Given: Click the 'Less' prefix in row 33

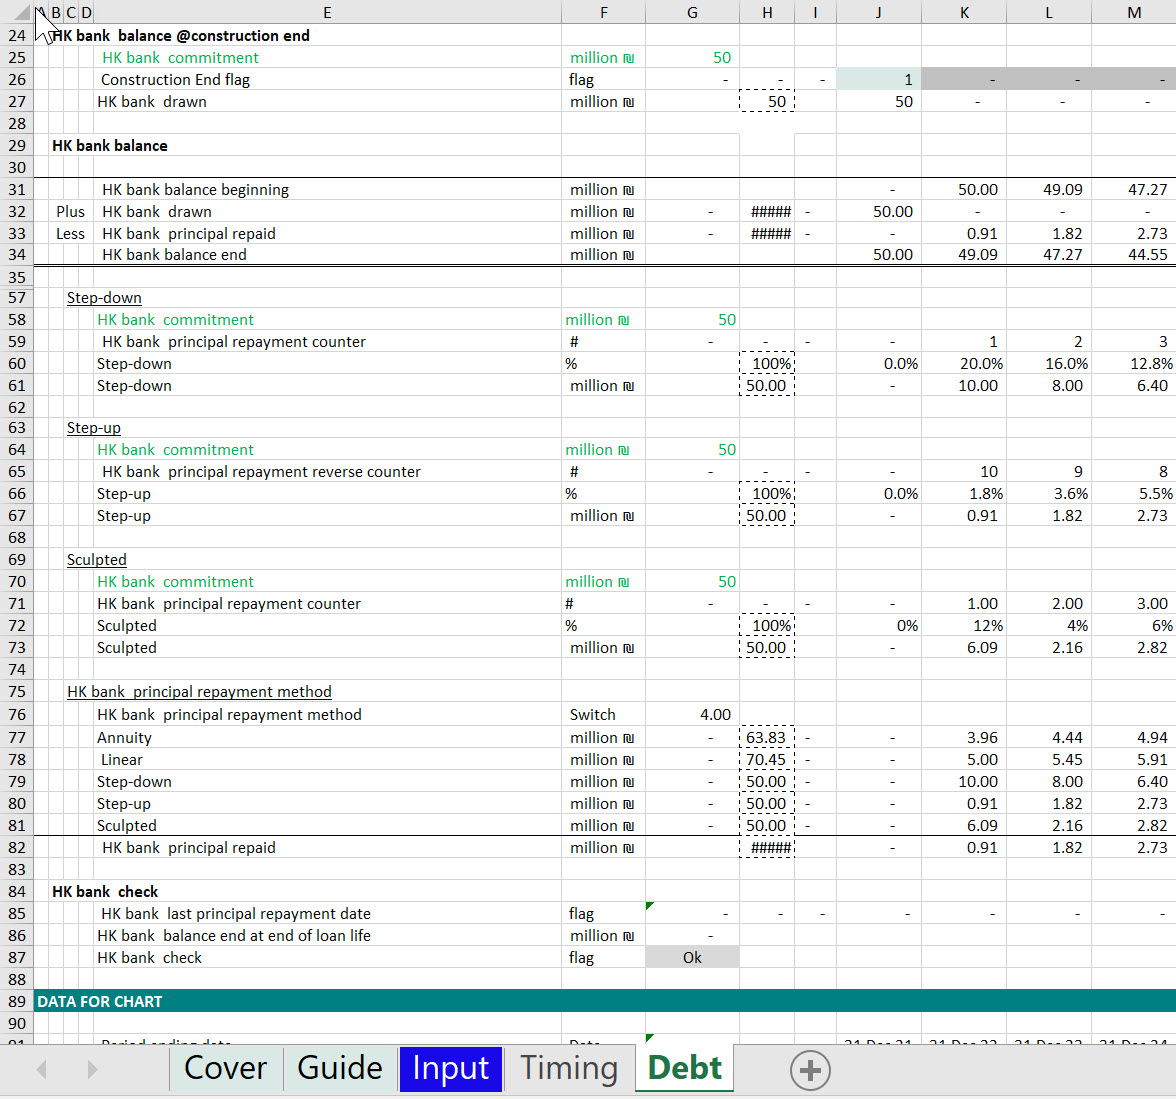Looking at the screenshot, I should pos(70,234).
